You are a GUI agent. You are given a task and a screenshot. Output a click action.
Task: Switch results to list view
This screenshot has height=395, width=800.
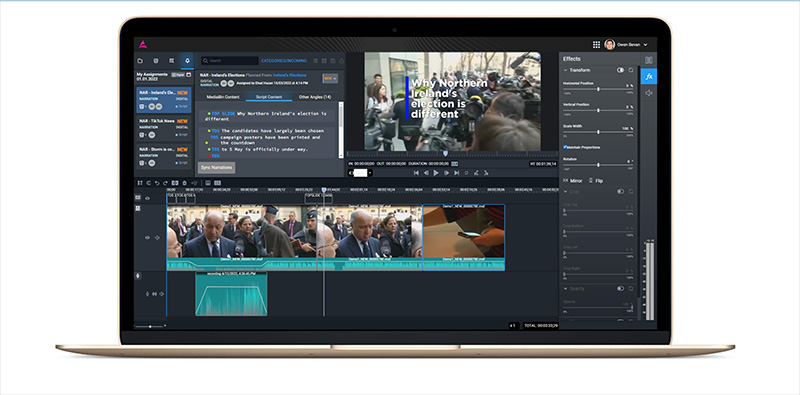click(x=315, y=60)
